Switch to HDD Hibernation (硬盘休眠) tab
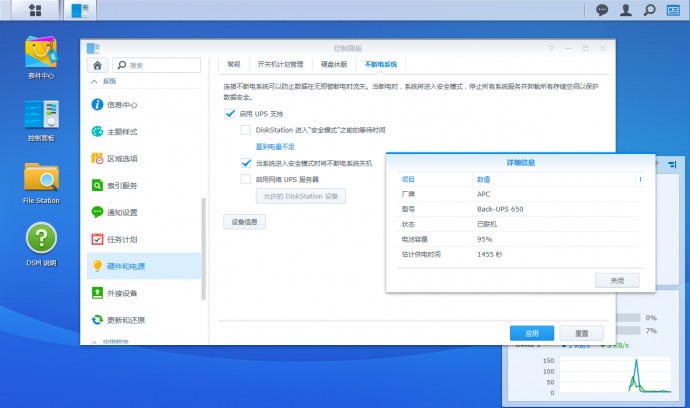This screenshot has width=690, height=408. click(x=334, y=64)
